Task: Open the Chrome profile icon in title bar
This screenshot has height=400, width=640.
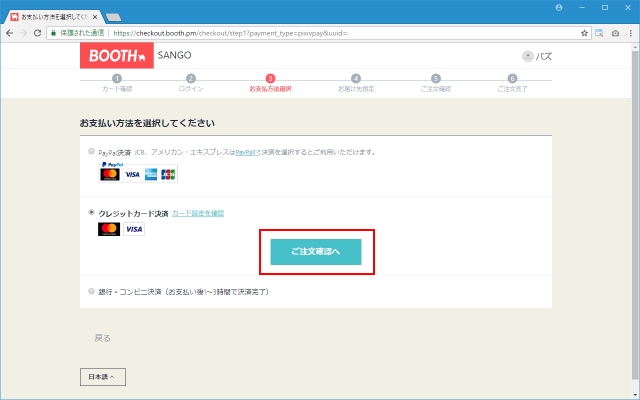Action: tap(559, 7)
